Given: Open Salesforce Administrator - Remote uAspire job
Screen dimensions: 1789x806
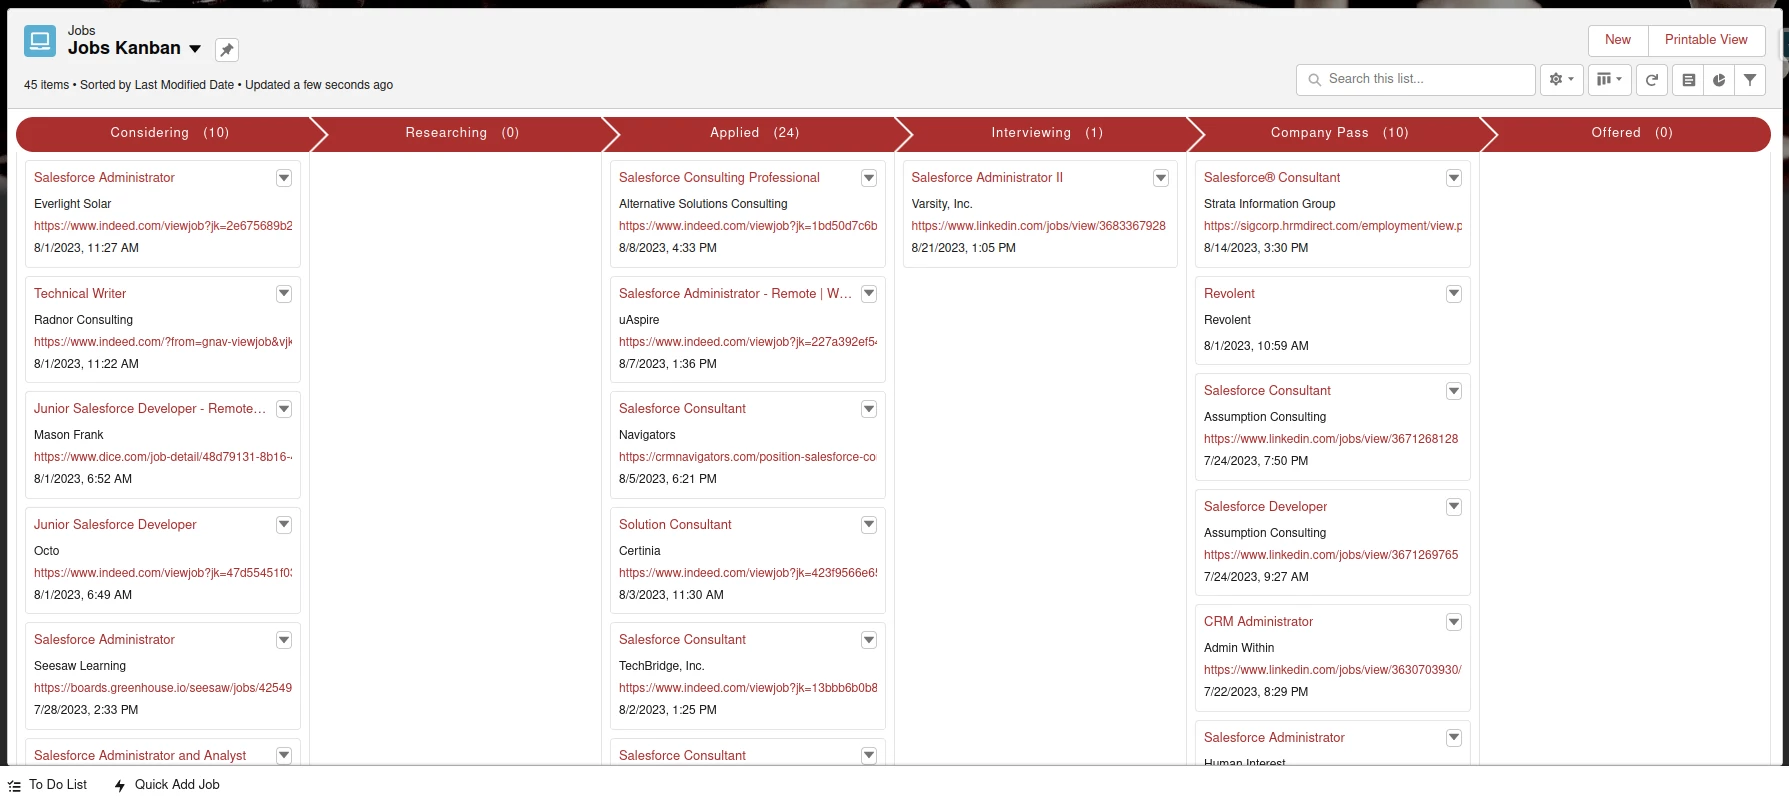Looking at the screenshot, I should [x=735, y=294].
